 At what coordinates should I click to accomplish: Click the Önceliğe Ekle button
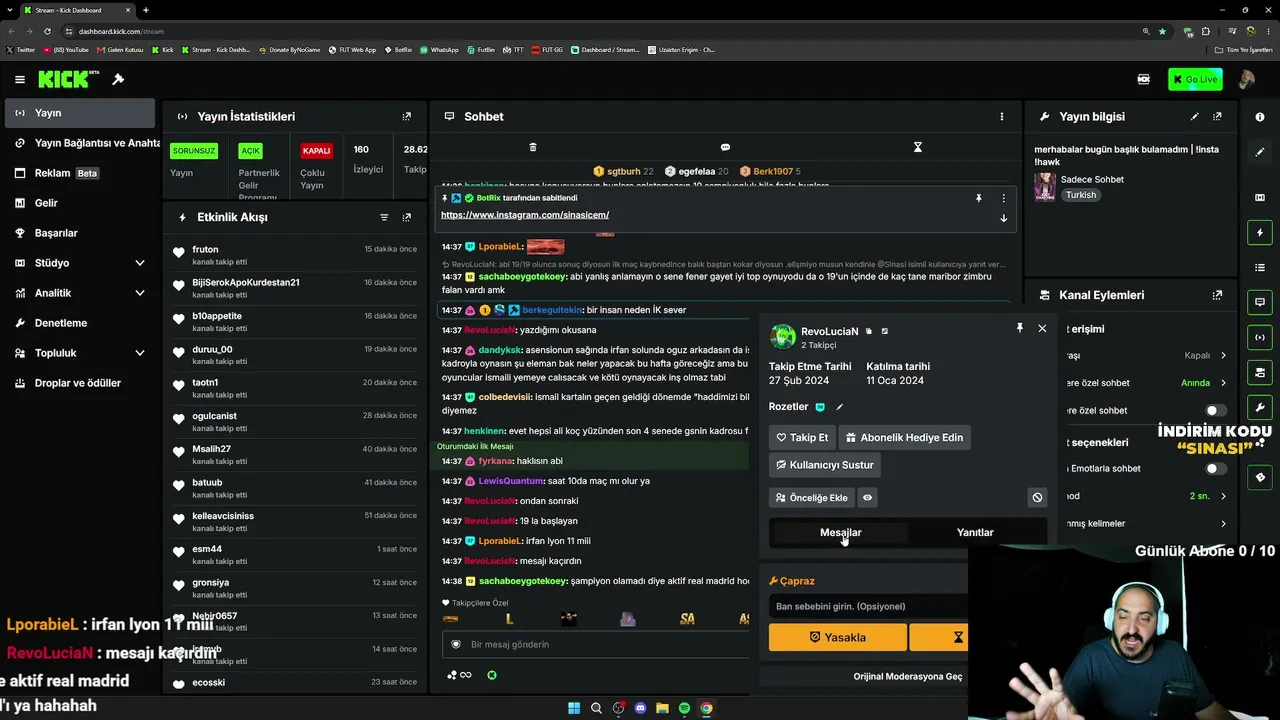tap(811, 497)
